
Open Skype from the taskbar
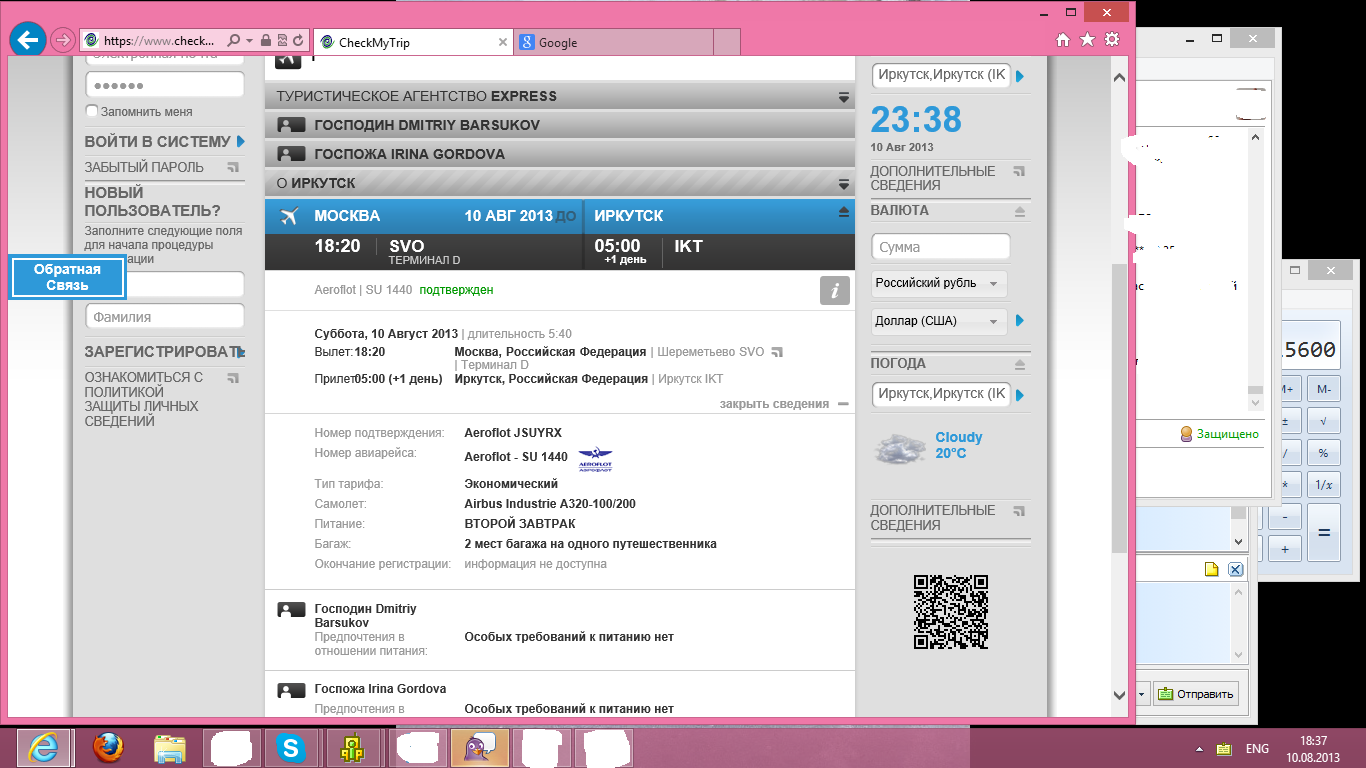[291, 748]
